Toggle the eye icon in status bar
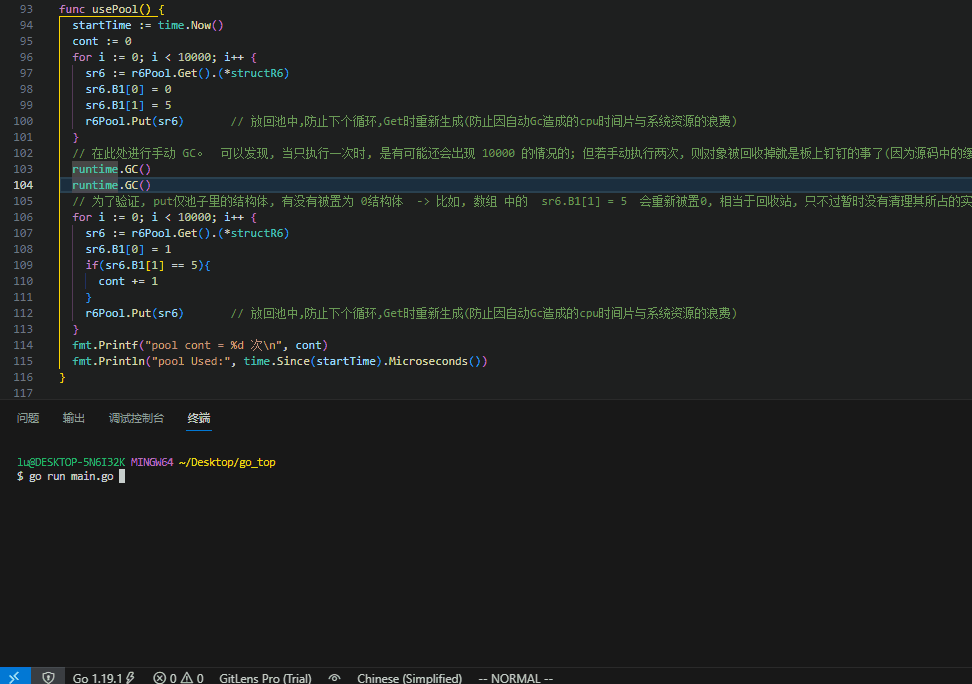This screenshot has width=972, height=684. 334,677
